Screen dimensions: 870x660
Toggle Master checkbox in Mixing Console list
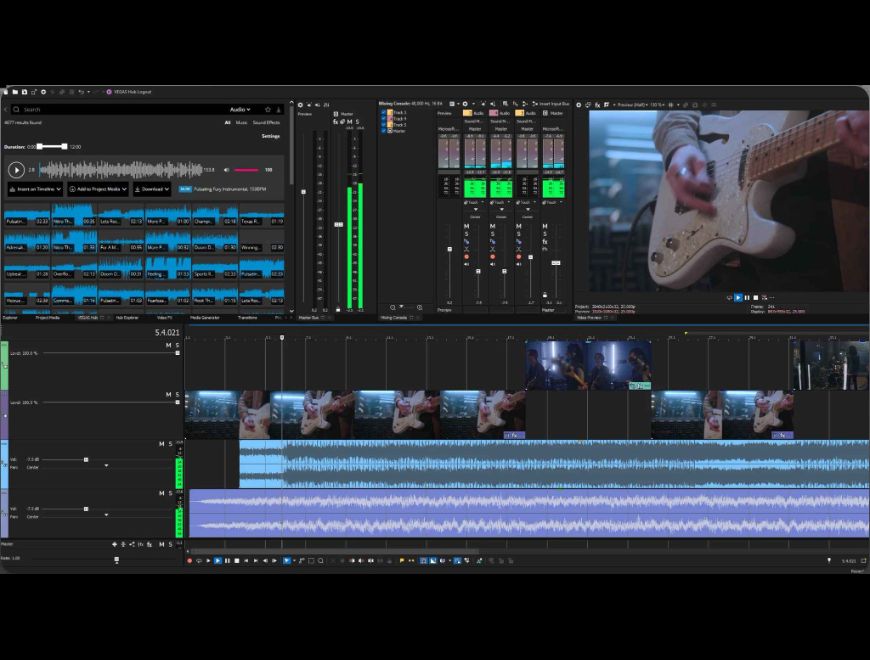[x=383, y=131]
